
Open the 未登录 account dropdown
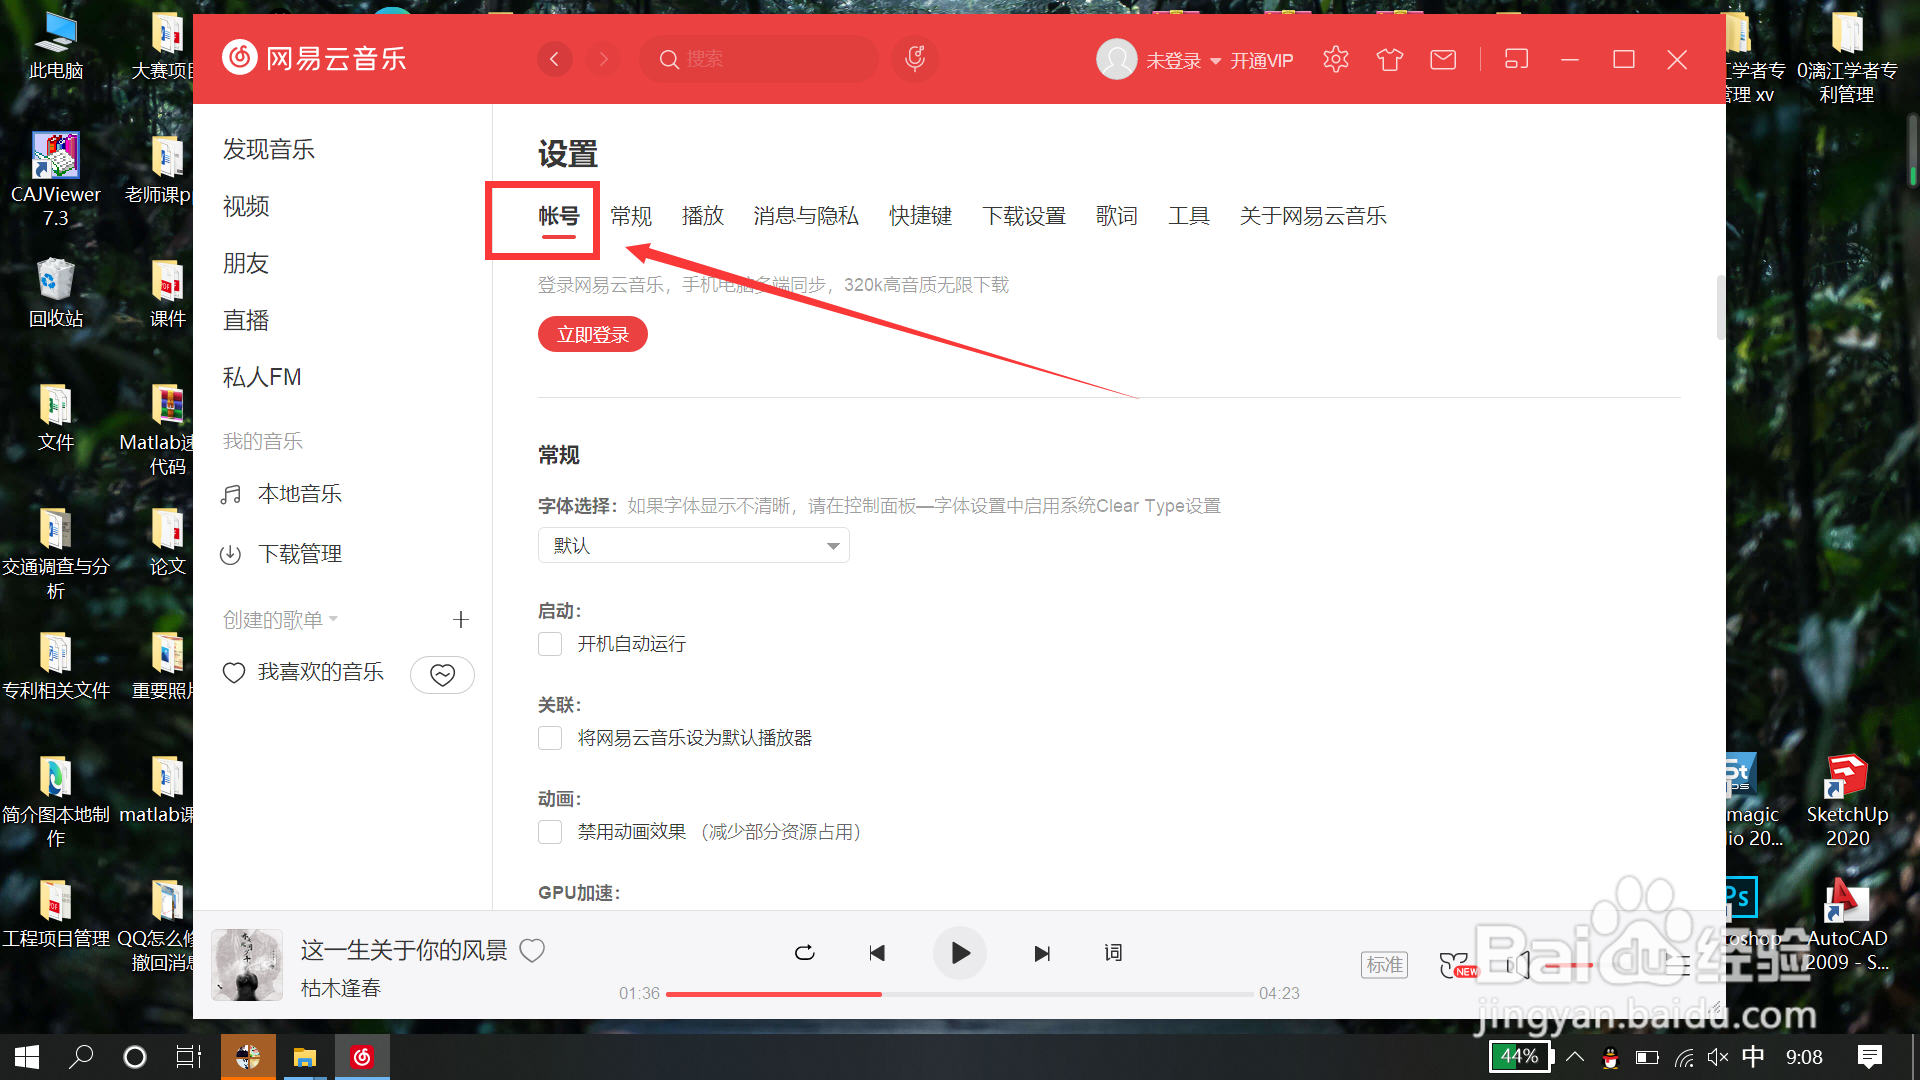tap(1175, 59)
